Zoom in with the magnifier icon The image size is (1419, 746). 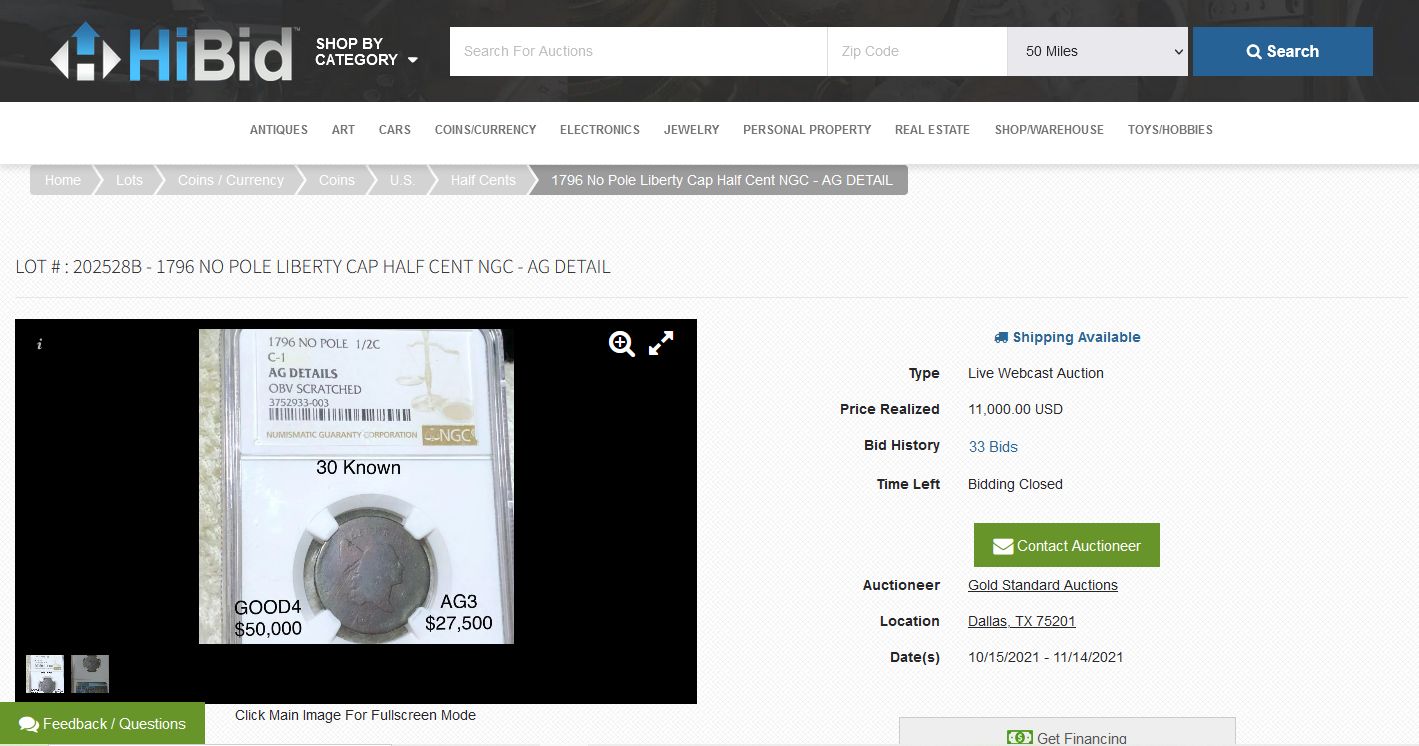(622, 344)
